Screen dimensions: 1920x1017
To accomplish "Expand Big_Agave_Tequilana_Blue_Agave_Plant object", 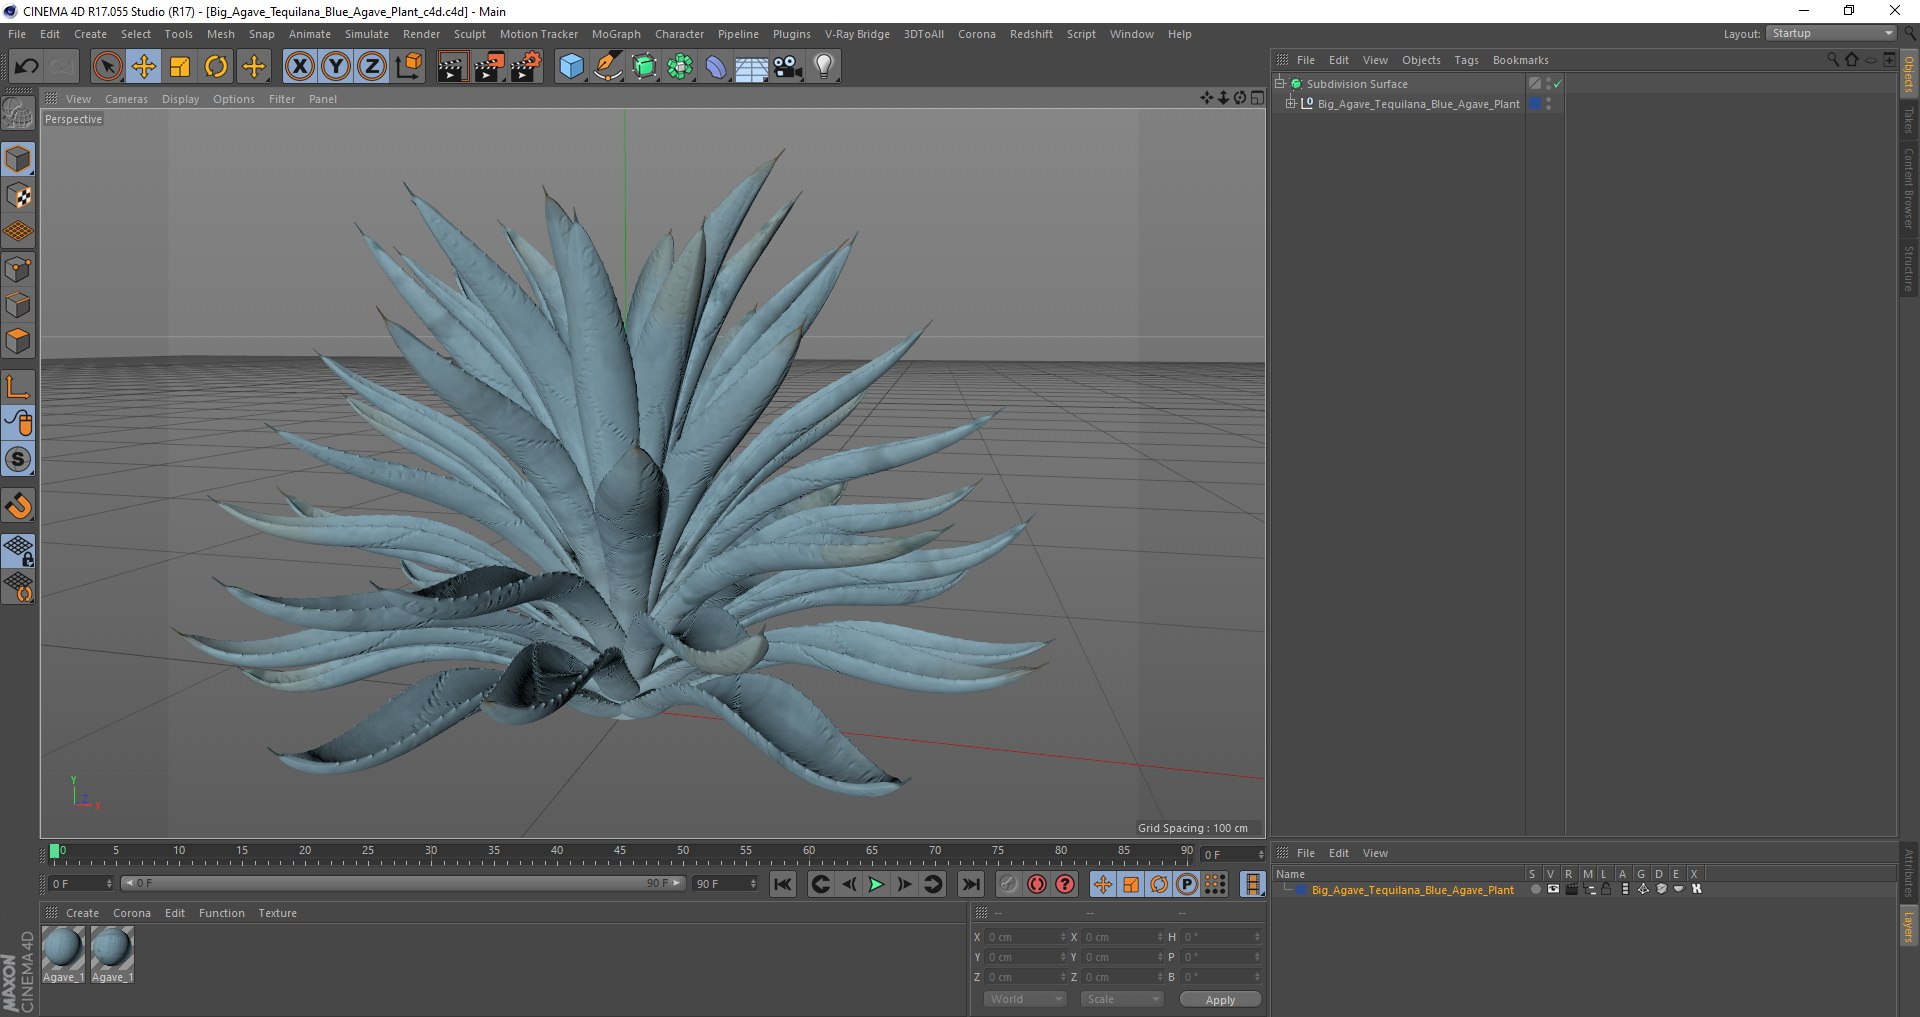I will pyautogui.click(x=1291, y=103).
